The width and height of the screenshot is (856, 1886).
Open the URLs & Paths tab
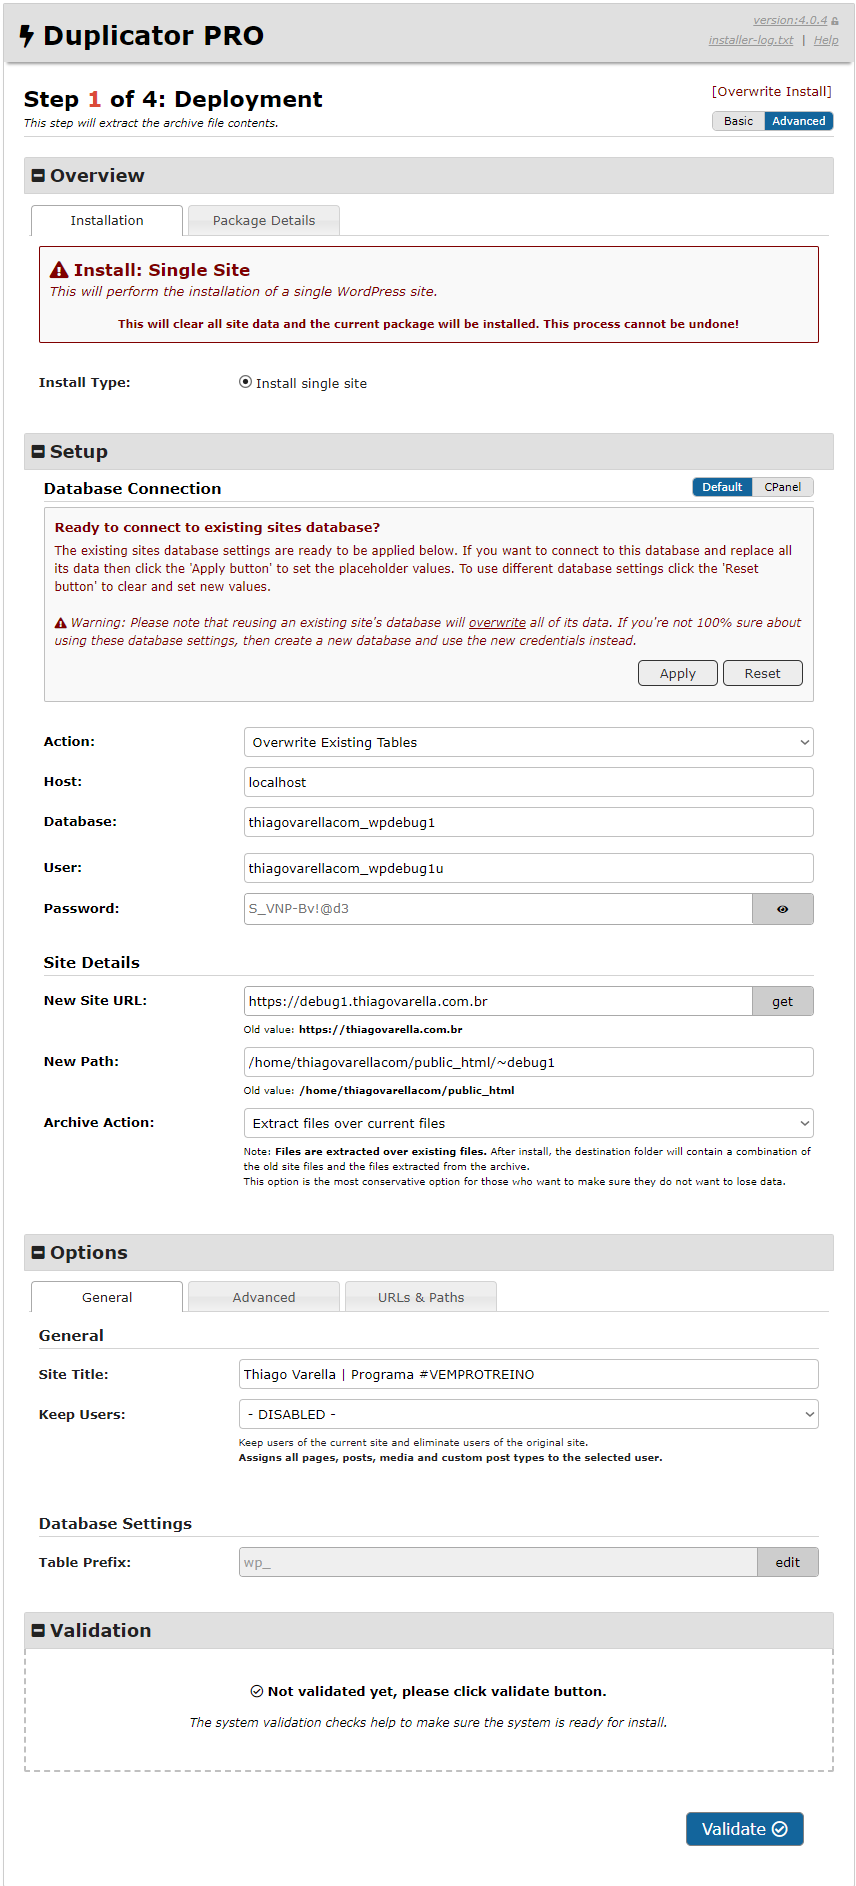coord(421,1297)
